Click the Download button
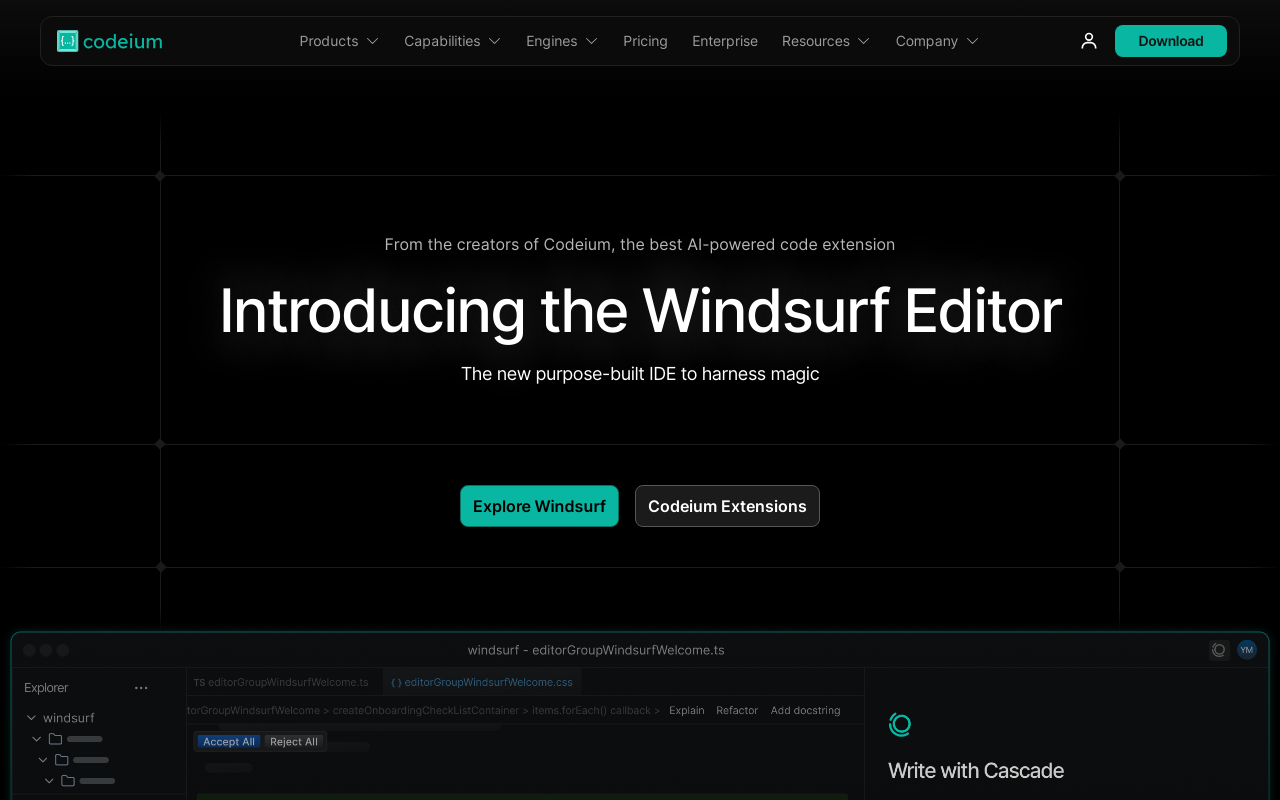Image resolution: width=1280 pixels, height=800 pixels. coord(1171,41)
